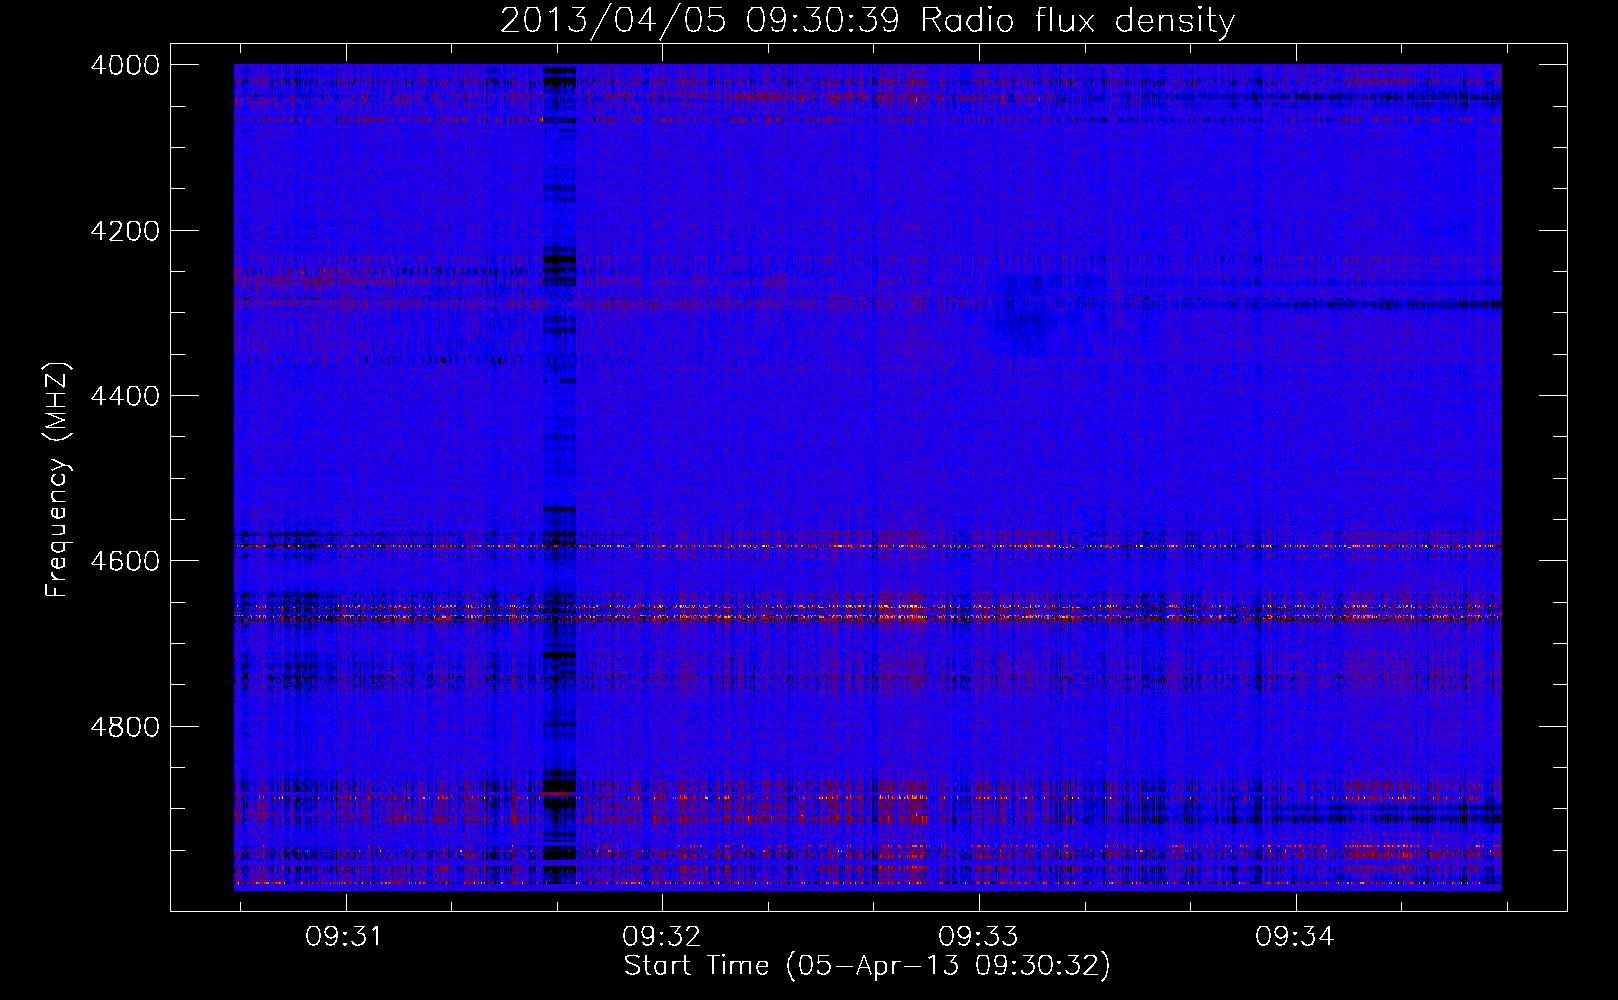The width and height of the screenshot is (1618, 1000).
Task: Select the "Frequency (MHZ)" axis title
Action: (57, 480)
